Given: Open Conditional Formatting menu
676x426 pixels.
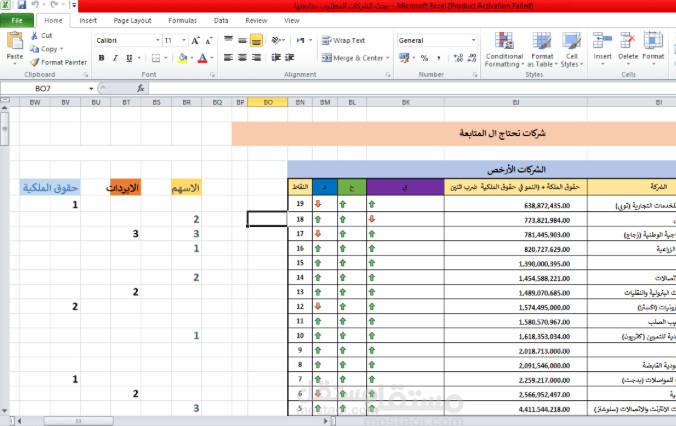Looking at the screenshot, I should [504, 50].
